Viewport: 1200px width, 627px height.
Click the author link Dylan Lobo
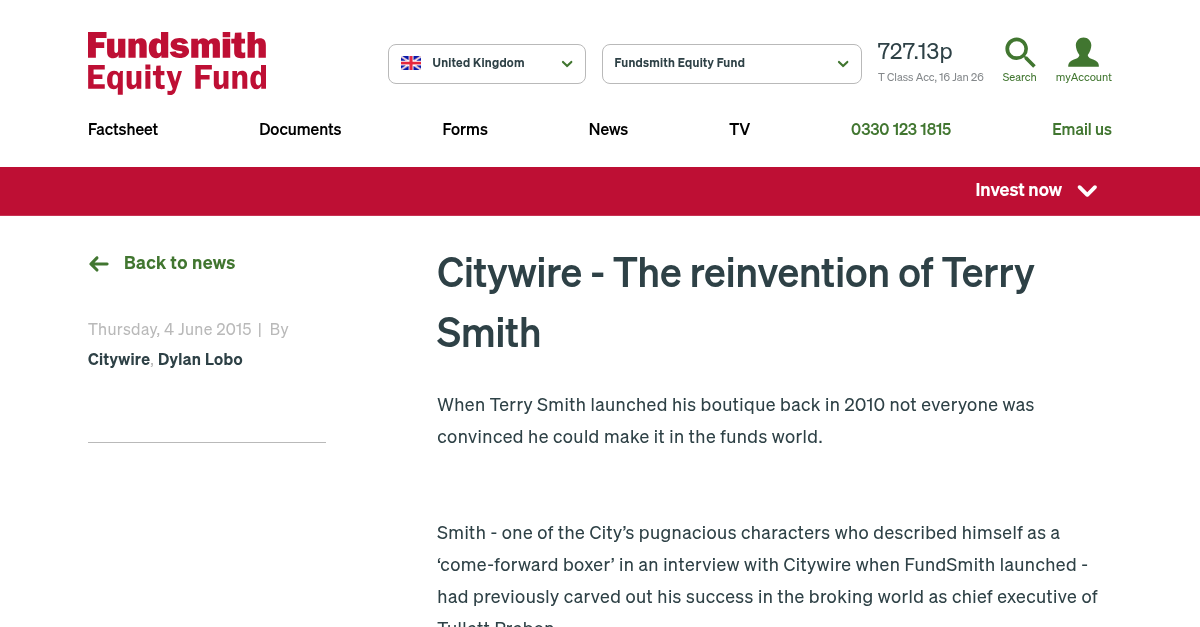tap(200, 360)
